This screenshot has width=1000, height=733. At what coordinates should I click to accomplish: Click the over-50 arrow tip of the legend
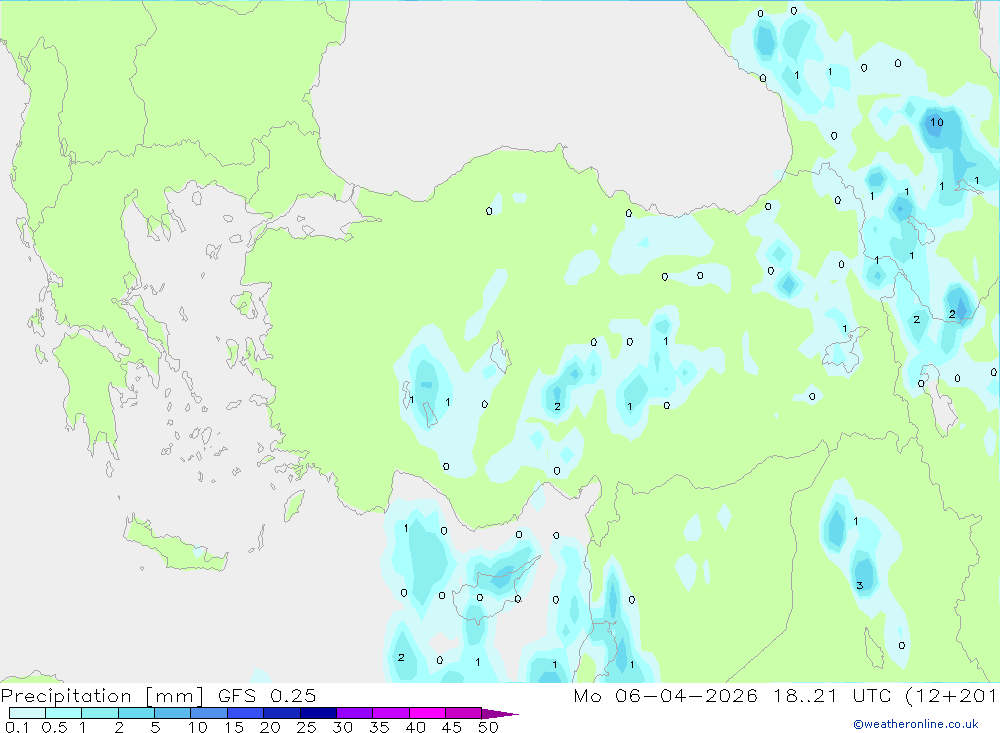[x=500, y=714]
